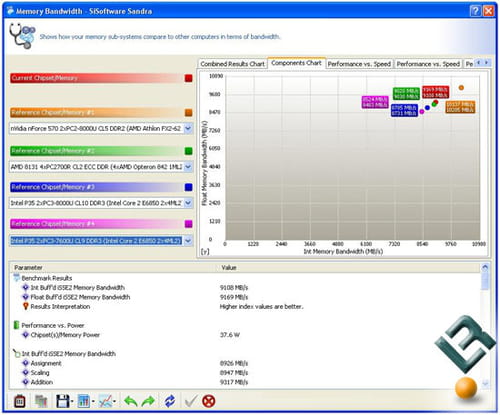Click the grayed copy icon in bottom toolbar
The width and height of the screenshot is (500, 415).
point(41,401)
